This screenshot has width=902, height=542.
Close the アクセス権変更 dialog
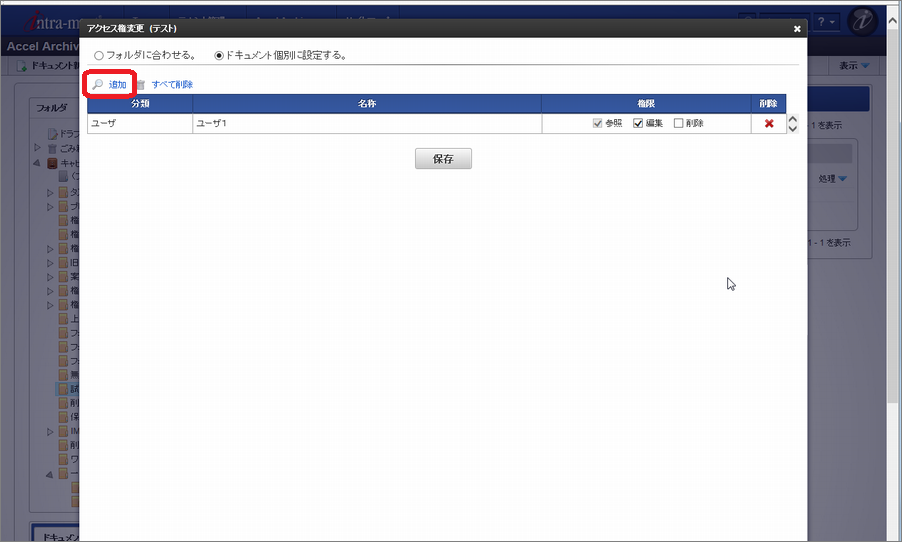[x=797, y=29]
